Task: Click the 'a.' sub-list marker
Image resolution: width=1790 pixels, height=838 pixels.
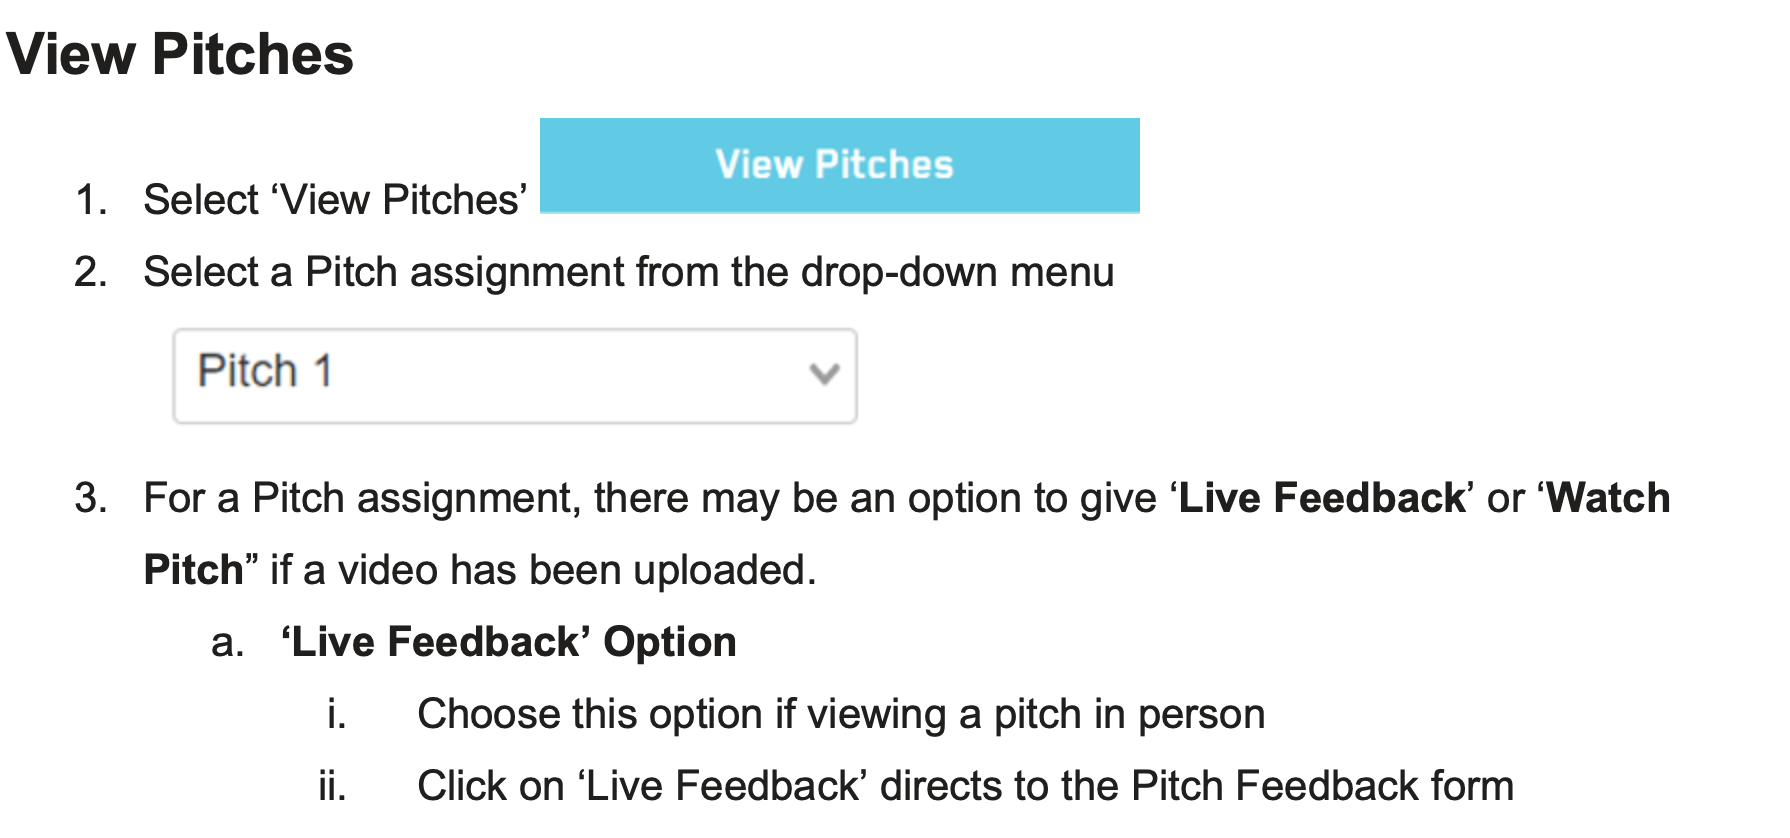Action: [227, 642]
